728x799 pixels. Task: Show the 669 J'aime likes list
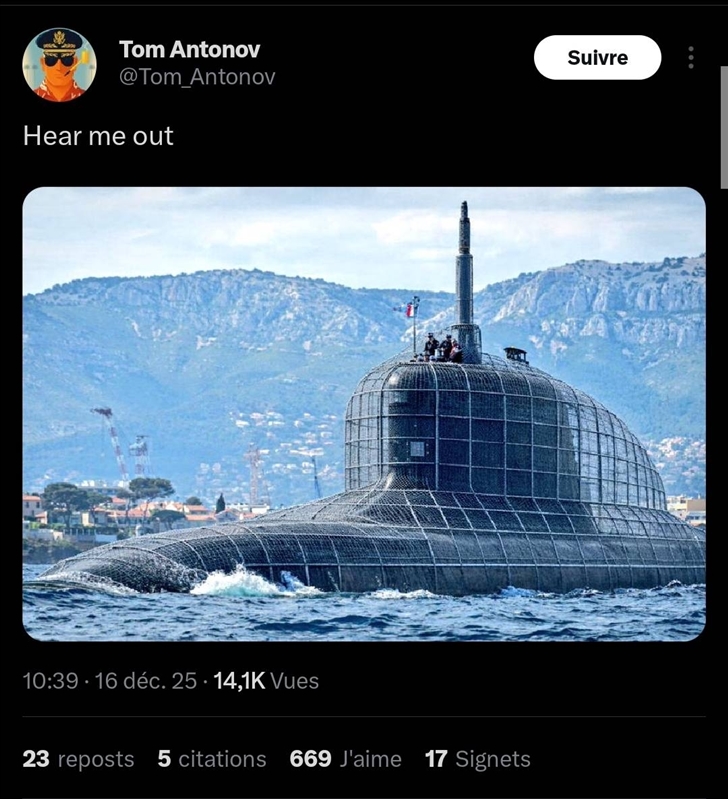point(345,759)
